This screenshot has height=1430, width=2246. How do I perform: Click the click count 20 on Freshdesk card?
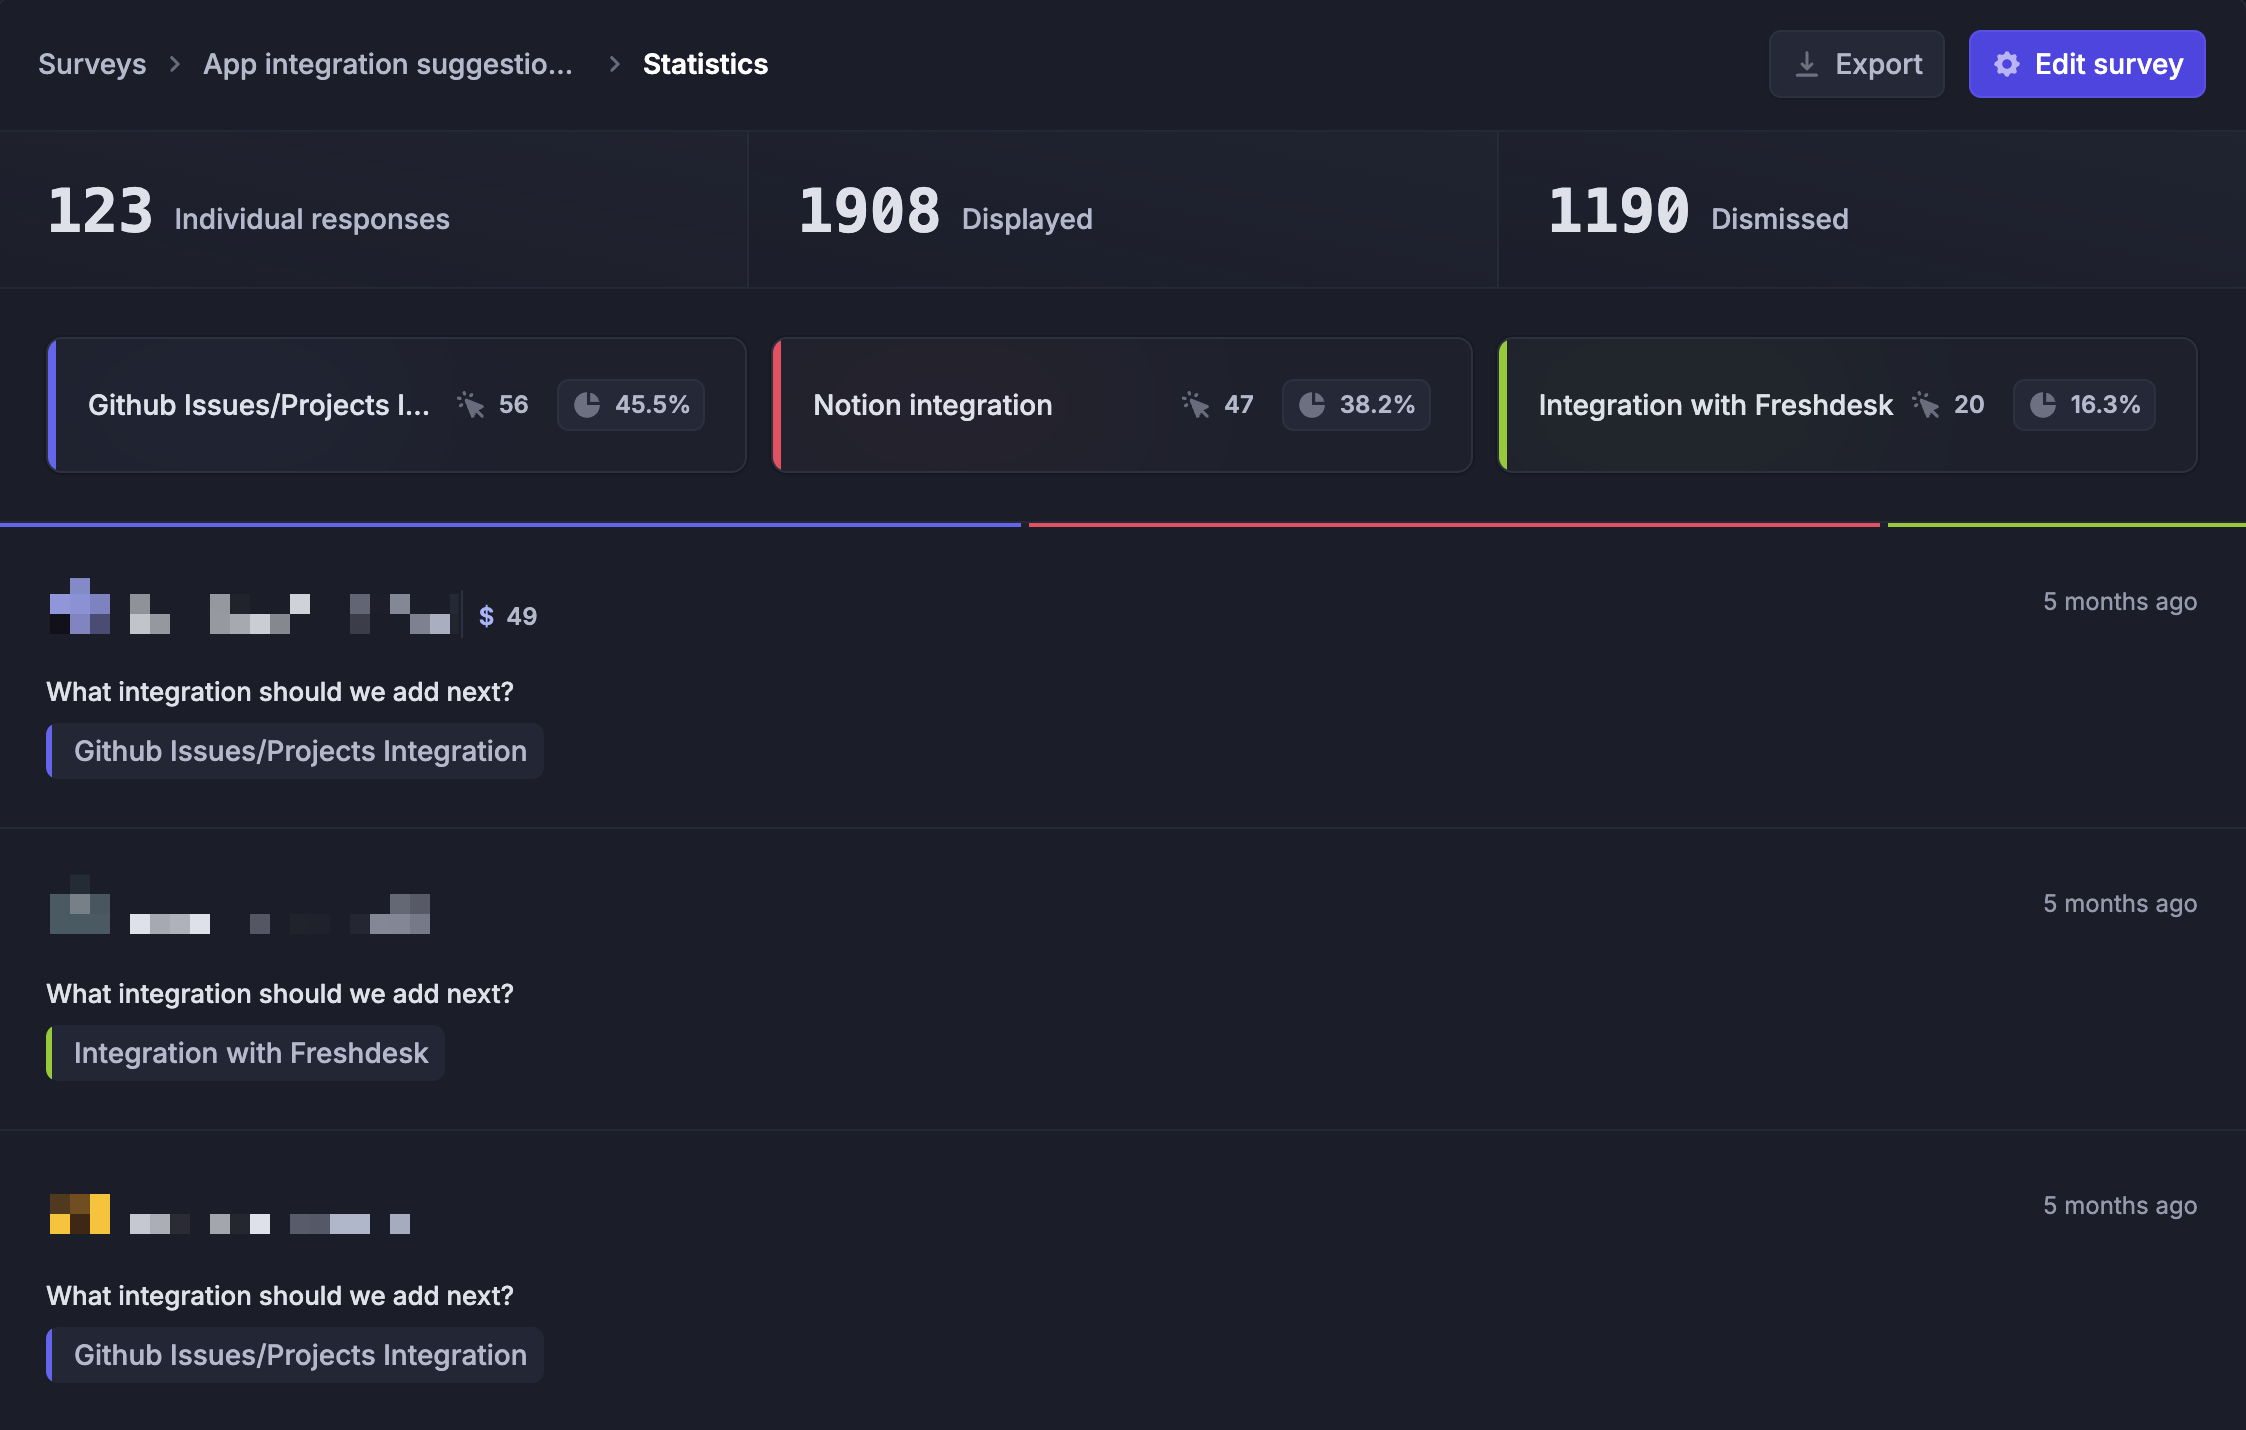pos(1969,405)
